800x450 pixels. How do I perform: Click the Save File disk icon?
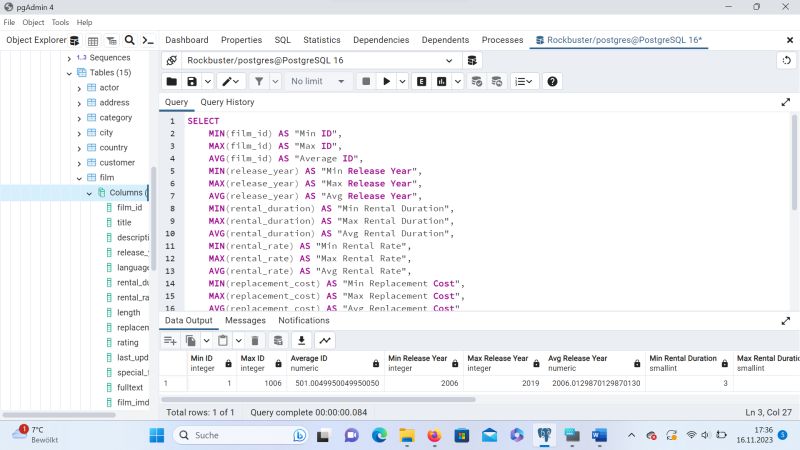pos(192,81)
